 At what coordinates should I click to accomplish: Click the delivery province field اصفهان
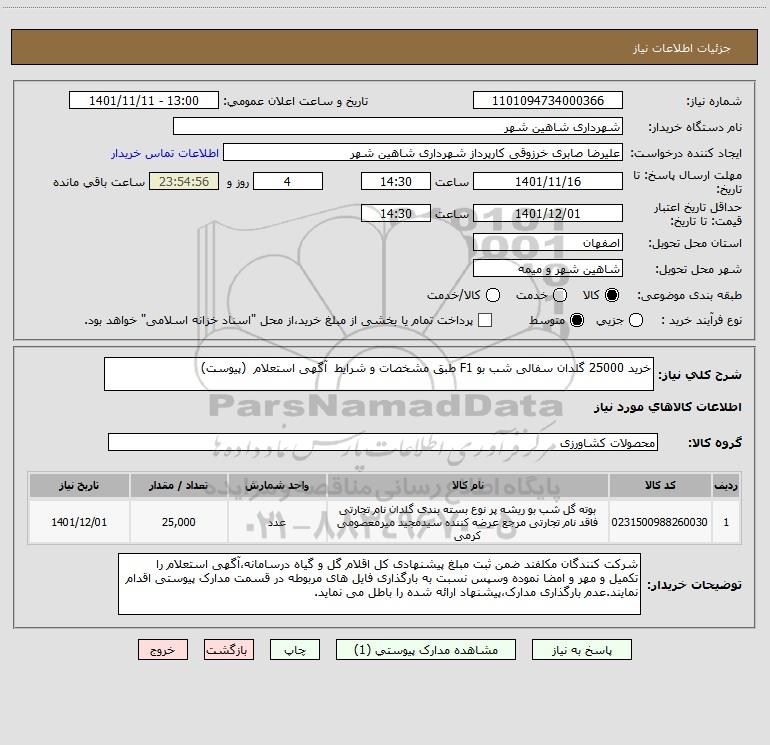(548, 243)
